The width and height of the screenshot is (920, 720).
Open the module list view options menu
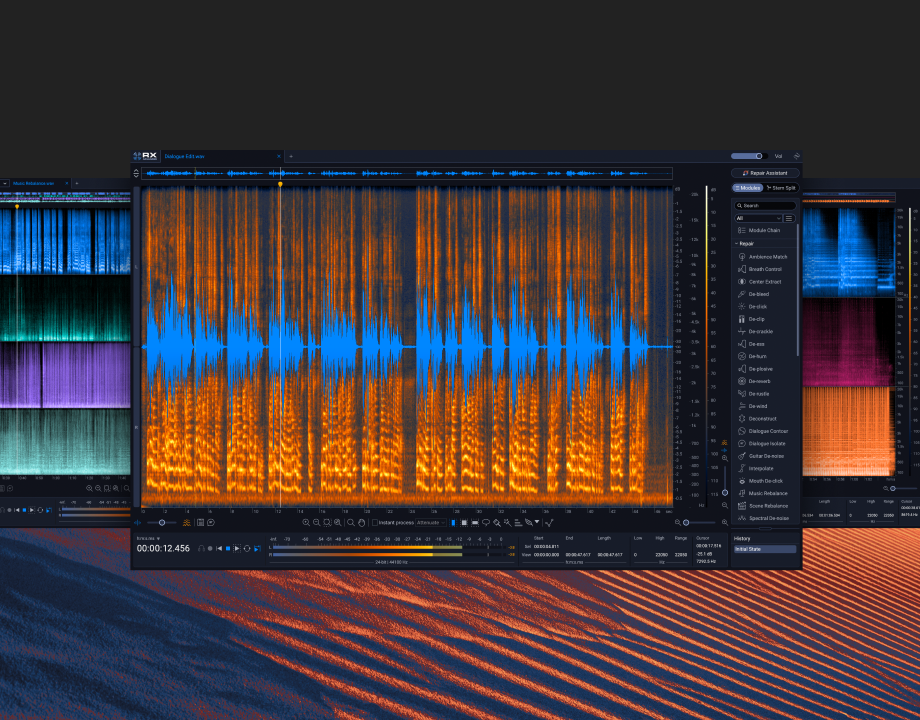789,218
